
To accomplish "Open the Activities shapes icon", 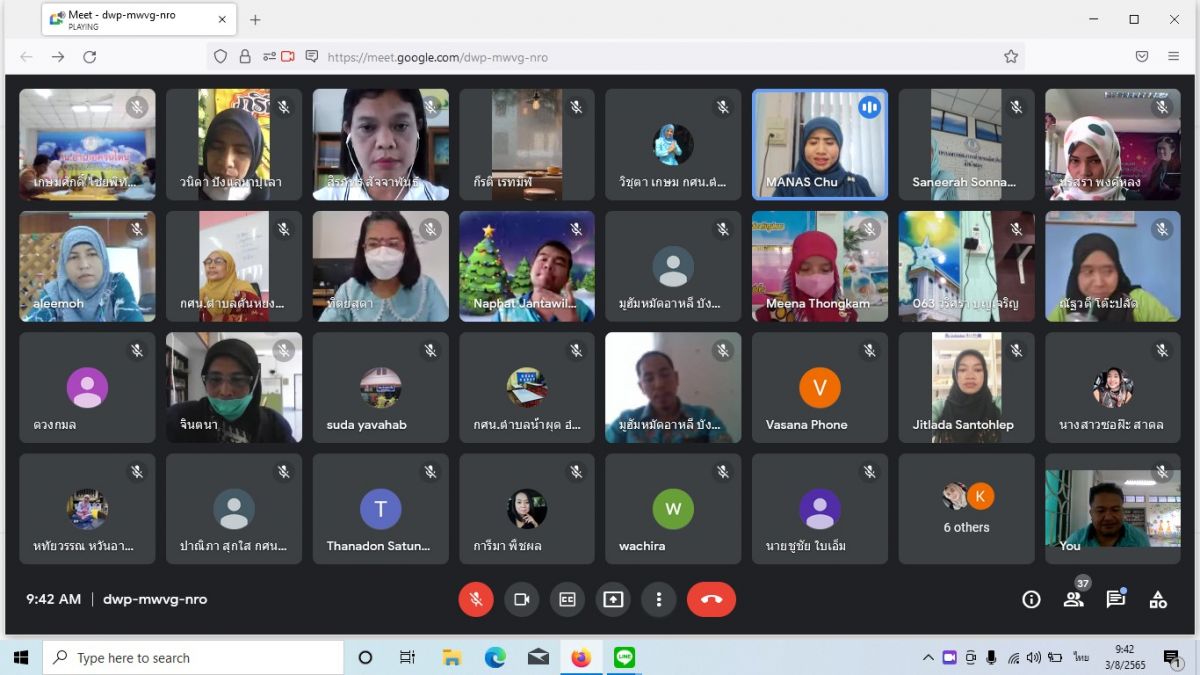I will tap(1158, 599).
